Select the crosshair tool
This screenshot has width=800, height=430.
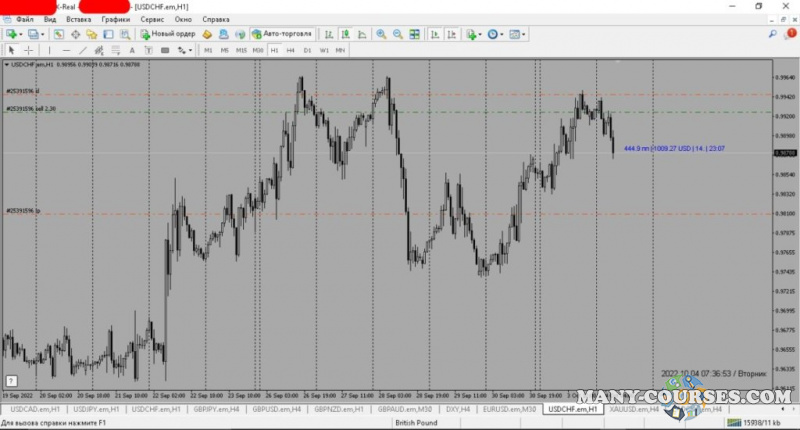[x=29, y=50]
